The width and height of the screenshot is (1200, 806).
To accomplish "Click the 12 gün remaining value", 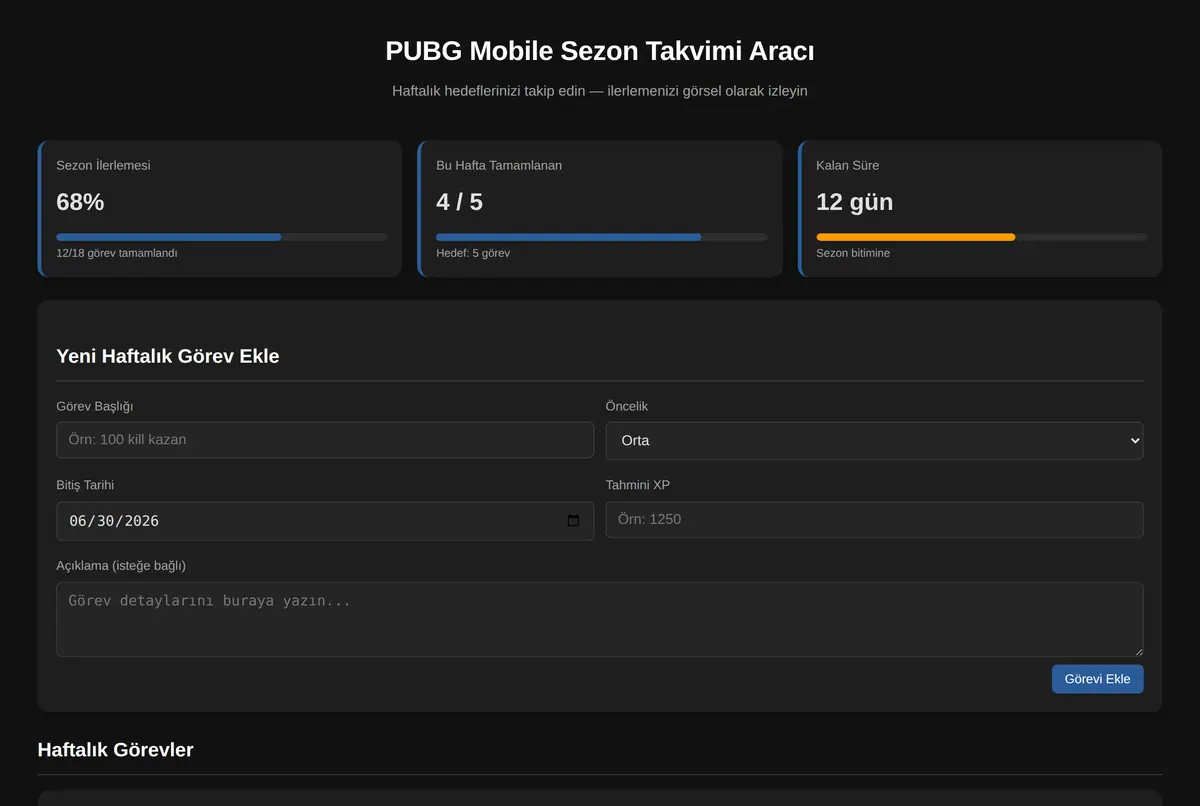I will [855, 202].
